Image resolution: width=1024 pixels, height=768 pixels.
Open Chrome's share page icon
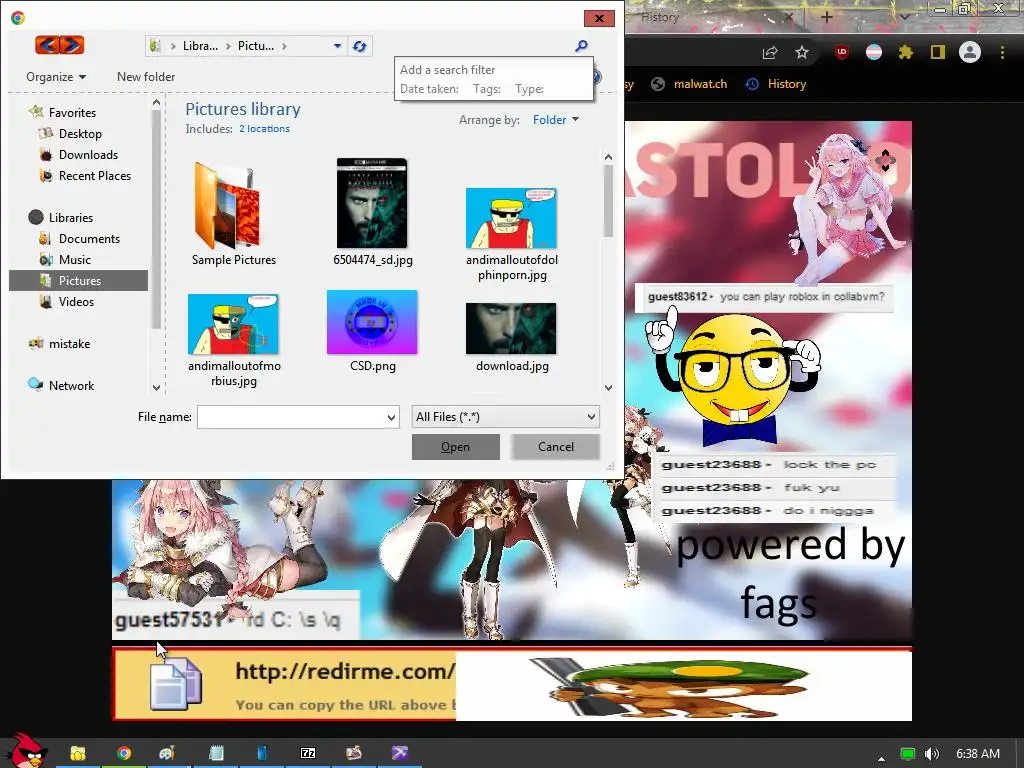(770, 52)
